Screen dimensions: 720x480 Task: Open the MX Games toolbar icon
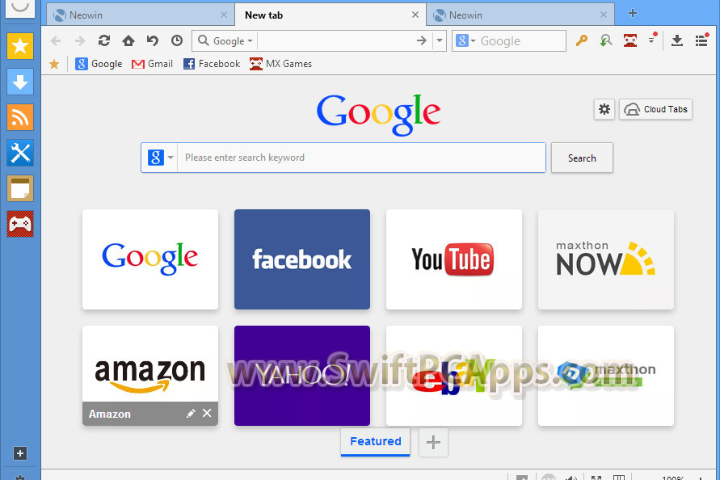pyautogui.click(x=630, y=41)
